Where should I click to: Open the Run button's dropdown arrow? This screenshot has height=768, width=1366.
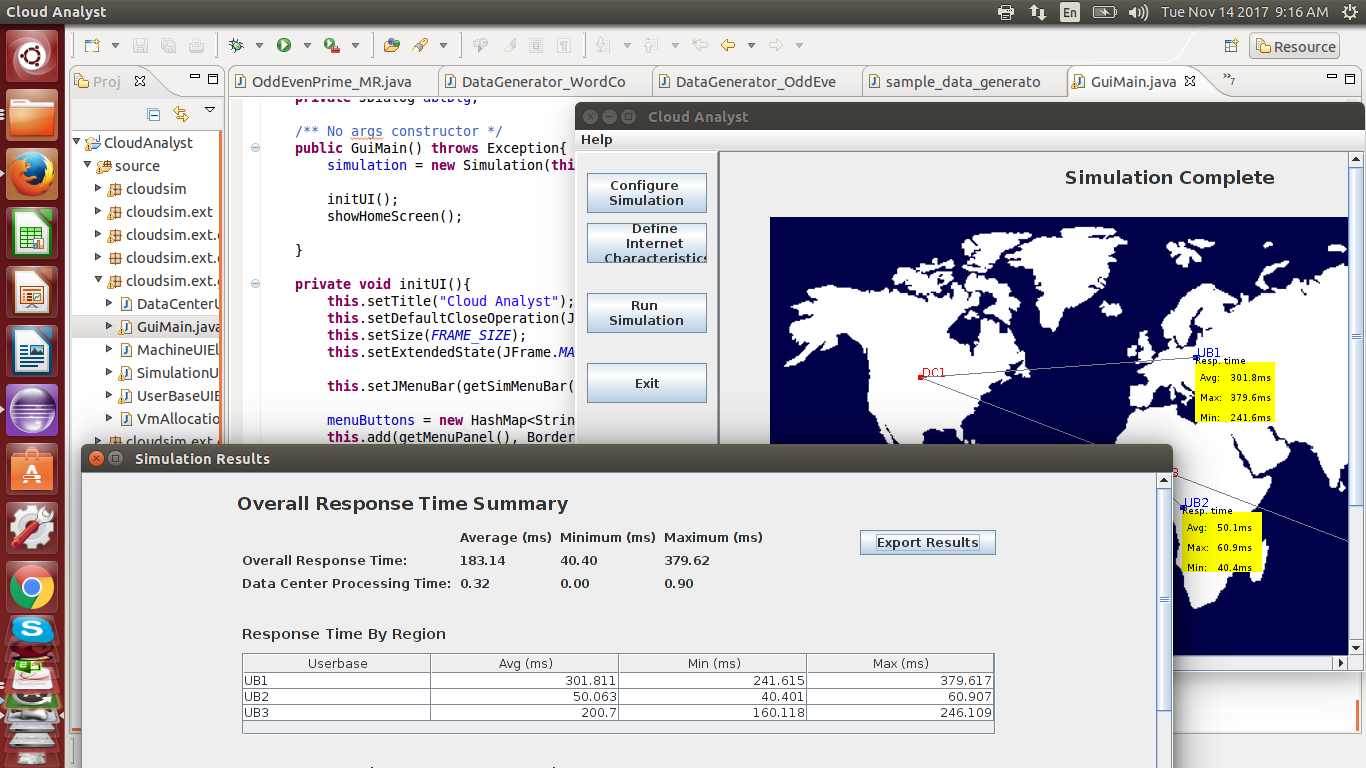point(305,45)
